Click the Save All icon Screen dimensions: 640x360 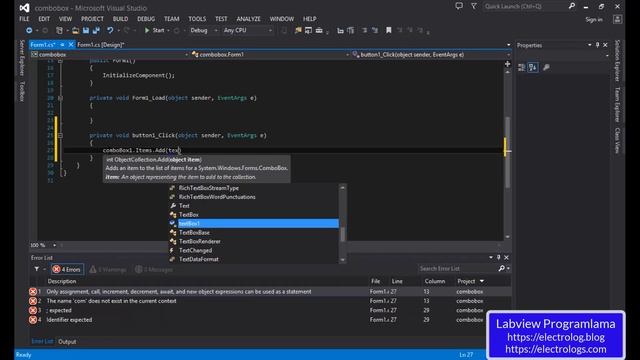[x=96, y=31]
